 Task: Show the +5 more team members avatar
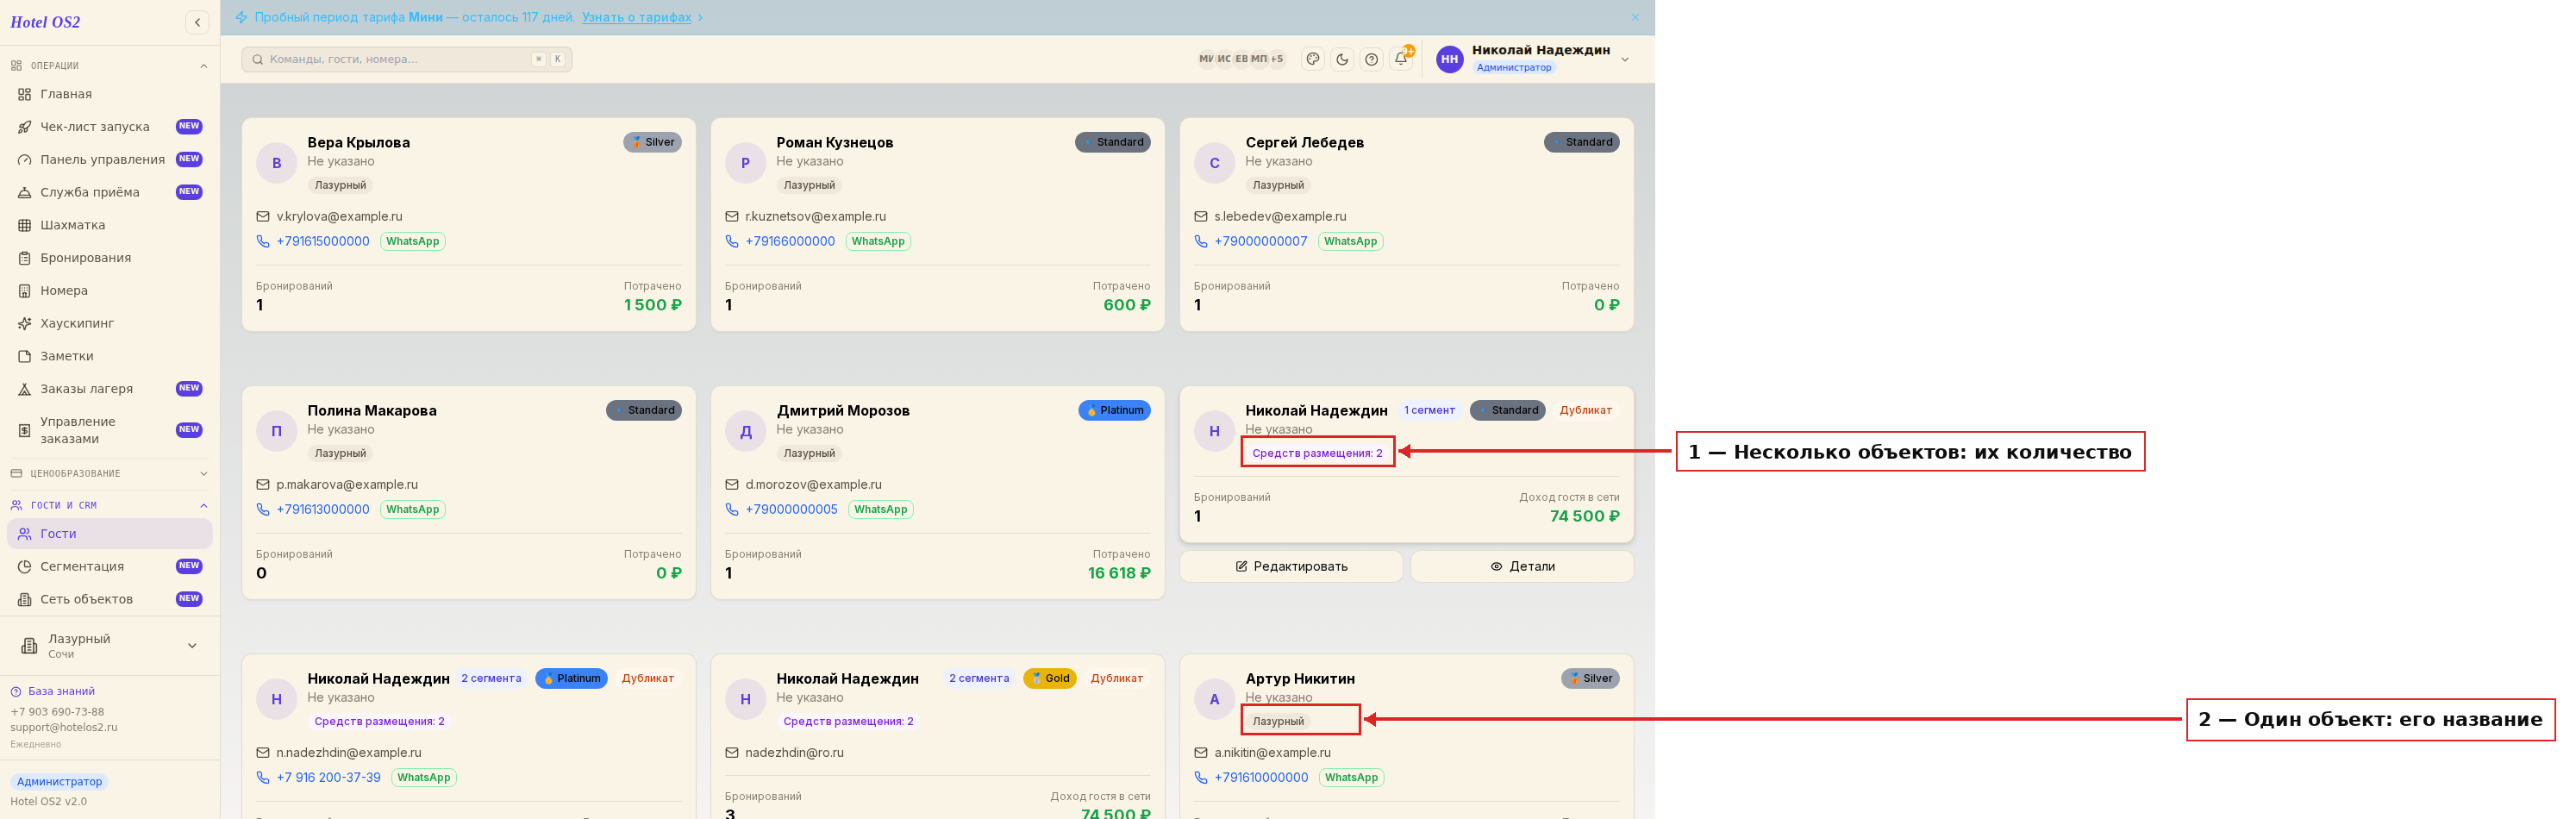[1277, 59]
